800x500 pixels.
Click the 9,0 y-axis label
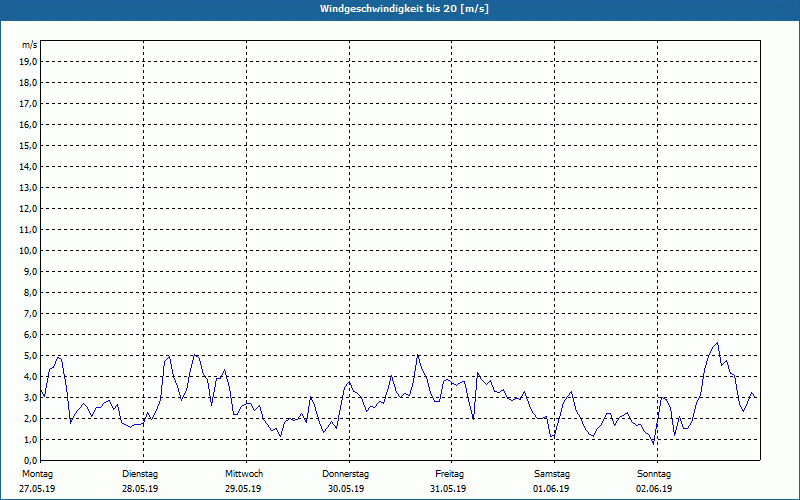pos(30,271)
